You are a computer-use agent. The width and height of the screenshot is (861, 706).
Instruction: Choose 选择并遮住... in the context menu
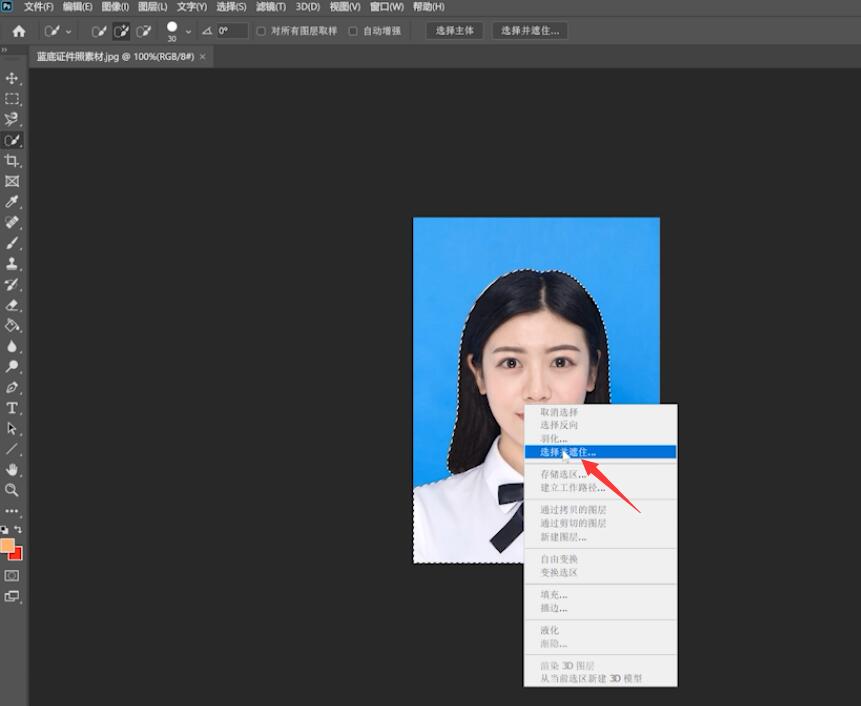tap(600, 452)
